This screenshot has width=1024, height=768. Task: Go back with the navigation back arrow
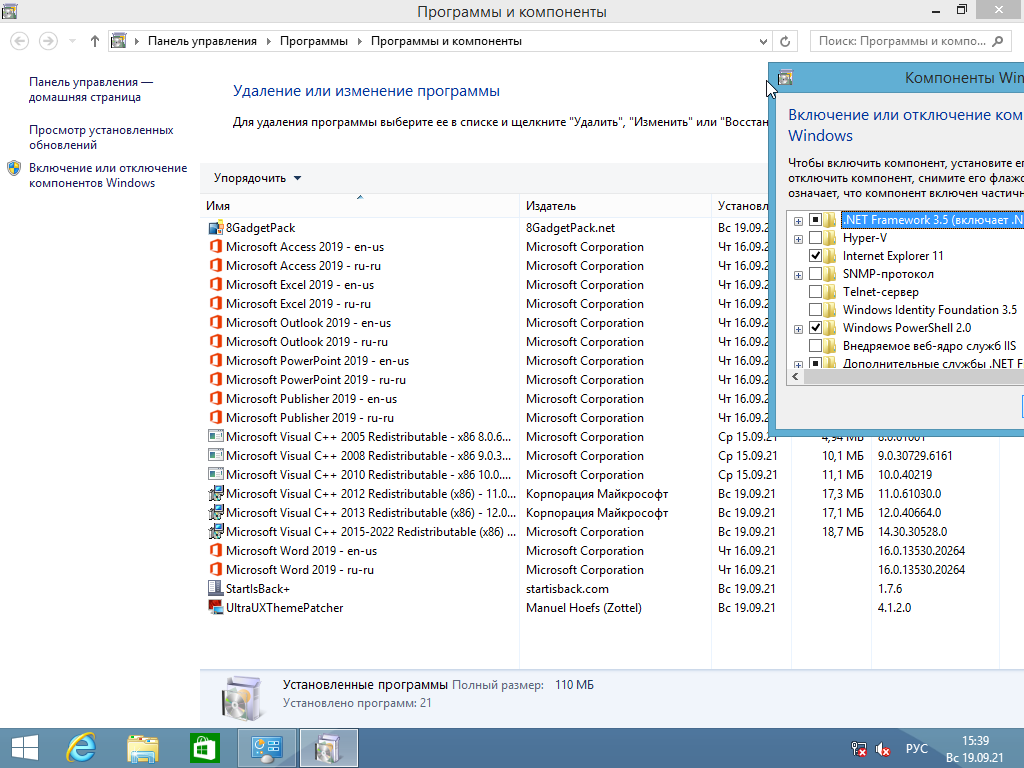pos(20,41)
